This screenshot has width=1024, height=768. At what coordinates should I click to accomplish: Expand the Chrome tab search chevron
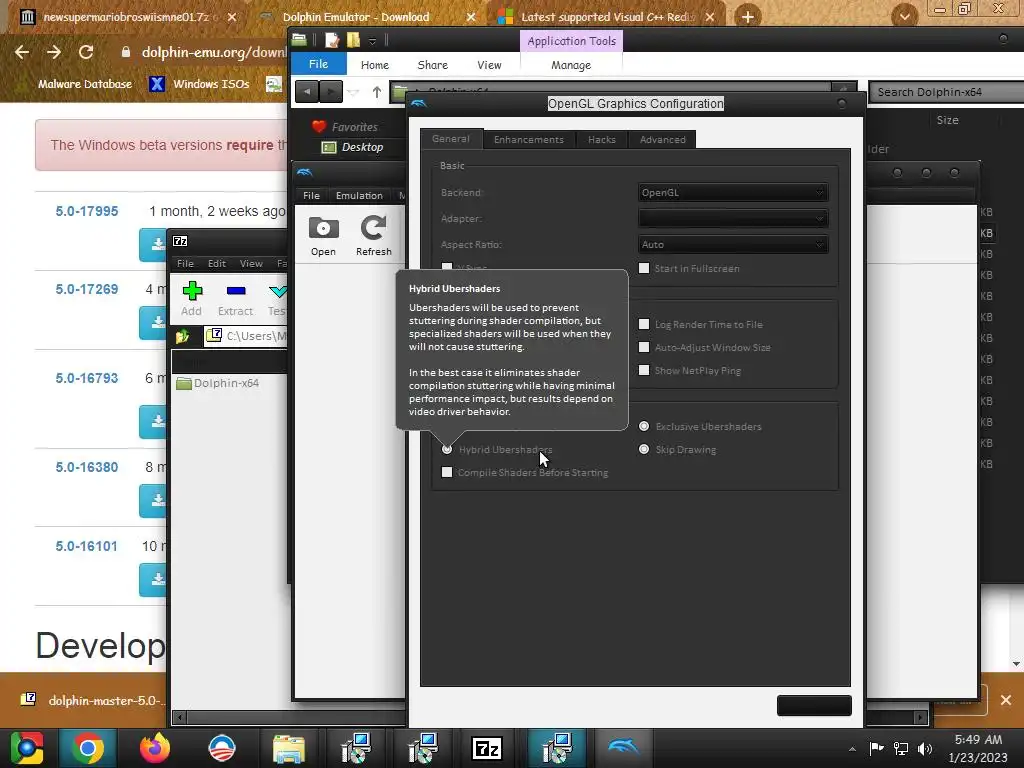click(904, 16)
